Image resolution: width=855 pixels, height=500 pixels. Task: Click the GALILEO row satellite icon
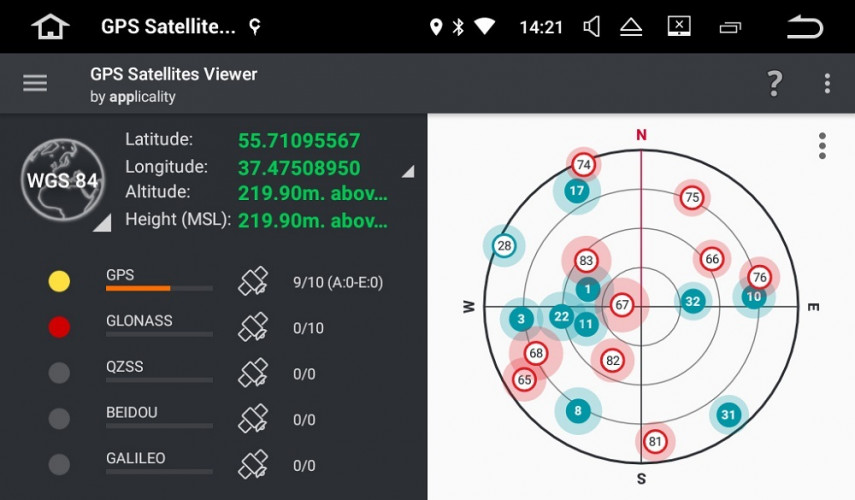tap(253, 465)
